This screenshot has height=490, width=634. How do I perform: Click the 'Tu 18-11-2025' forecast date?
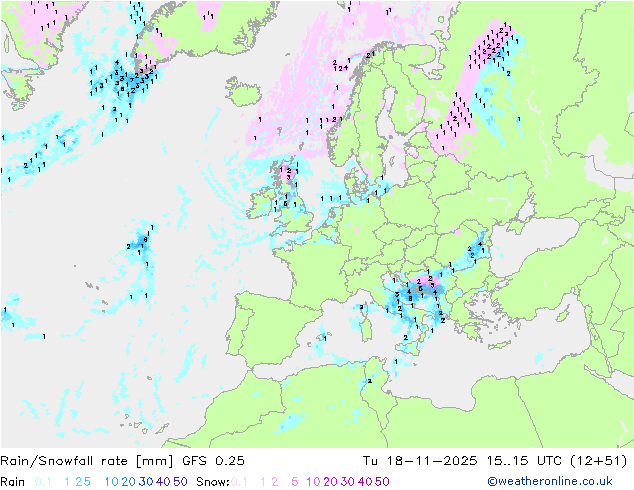pos(420,461)
